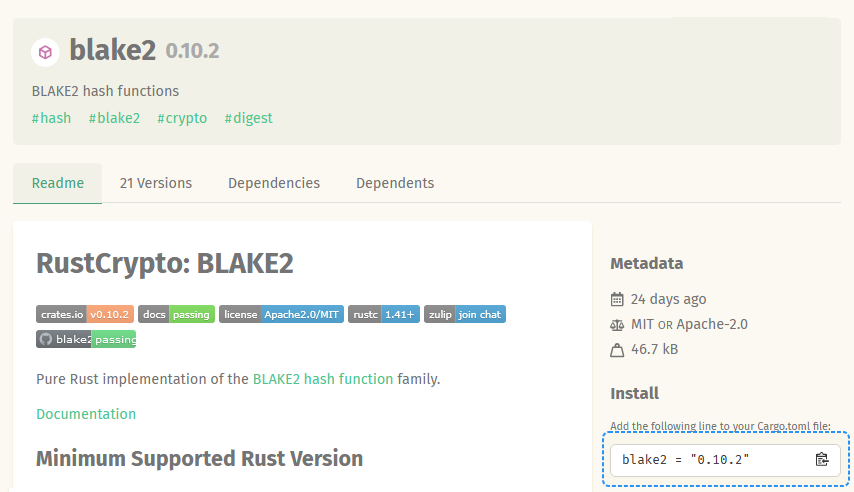The height and width of the screenshot is (492, 854).
Task: Switch to the Readme tab
Action: pos(57,183)
